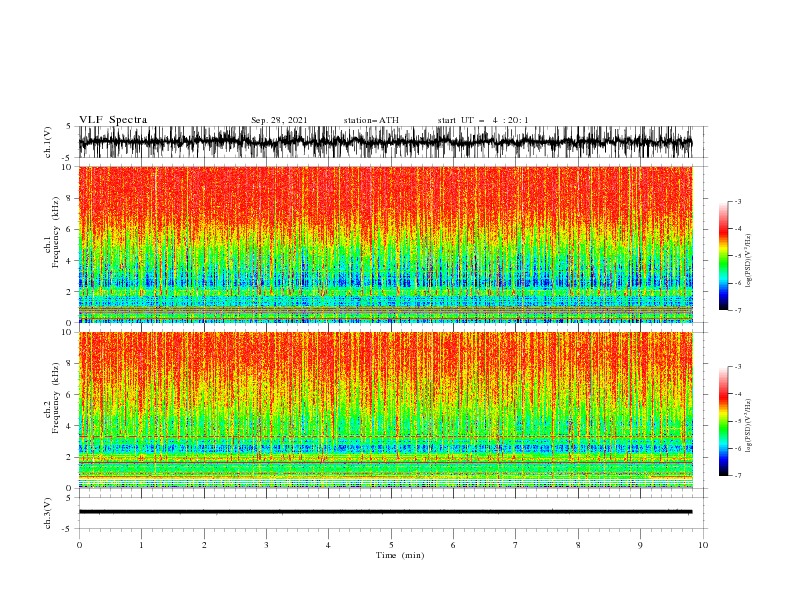The image size is (792, 612).
Task: Click time-axis tick label '3'
Action: coord(266,545)
